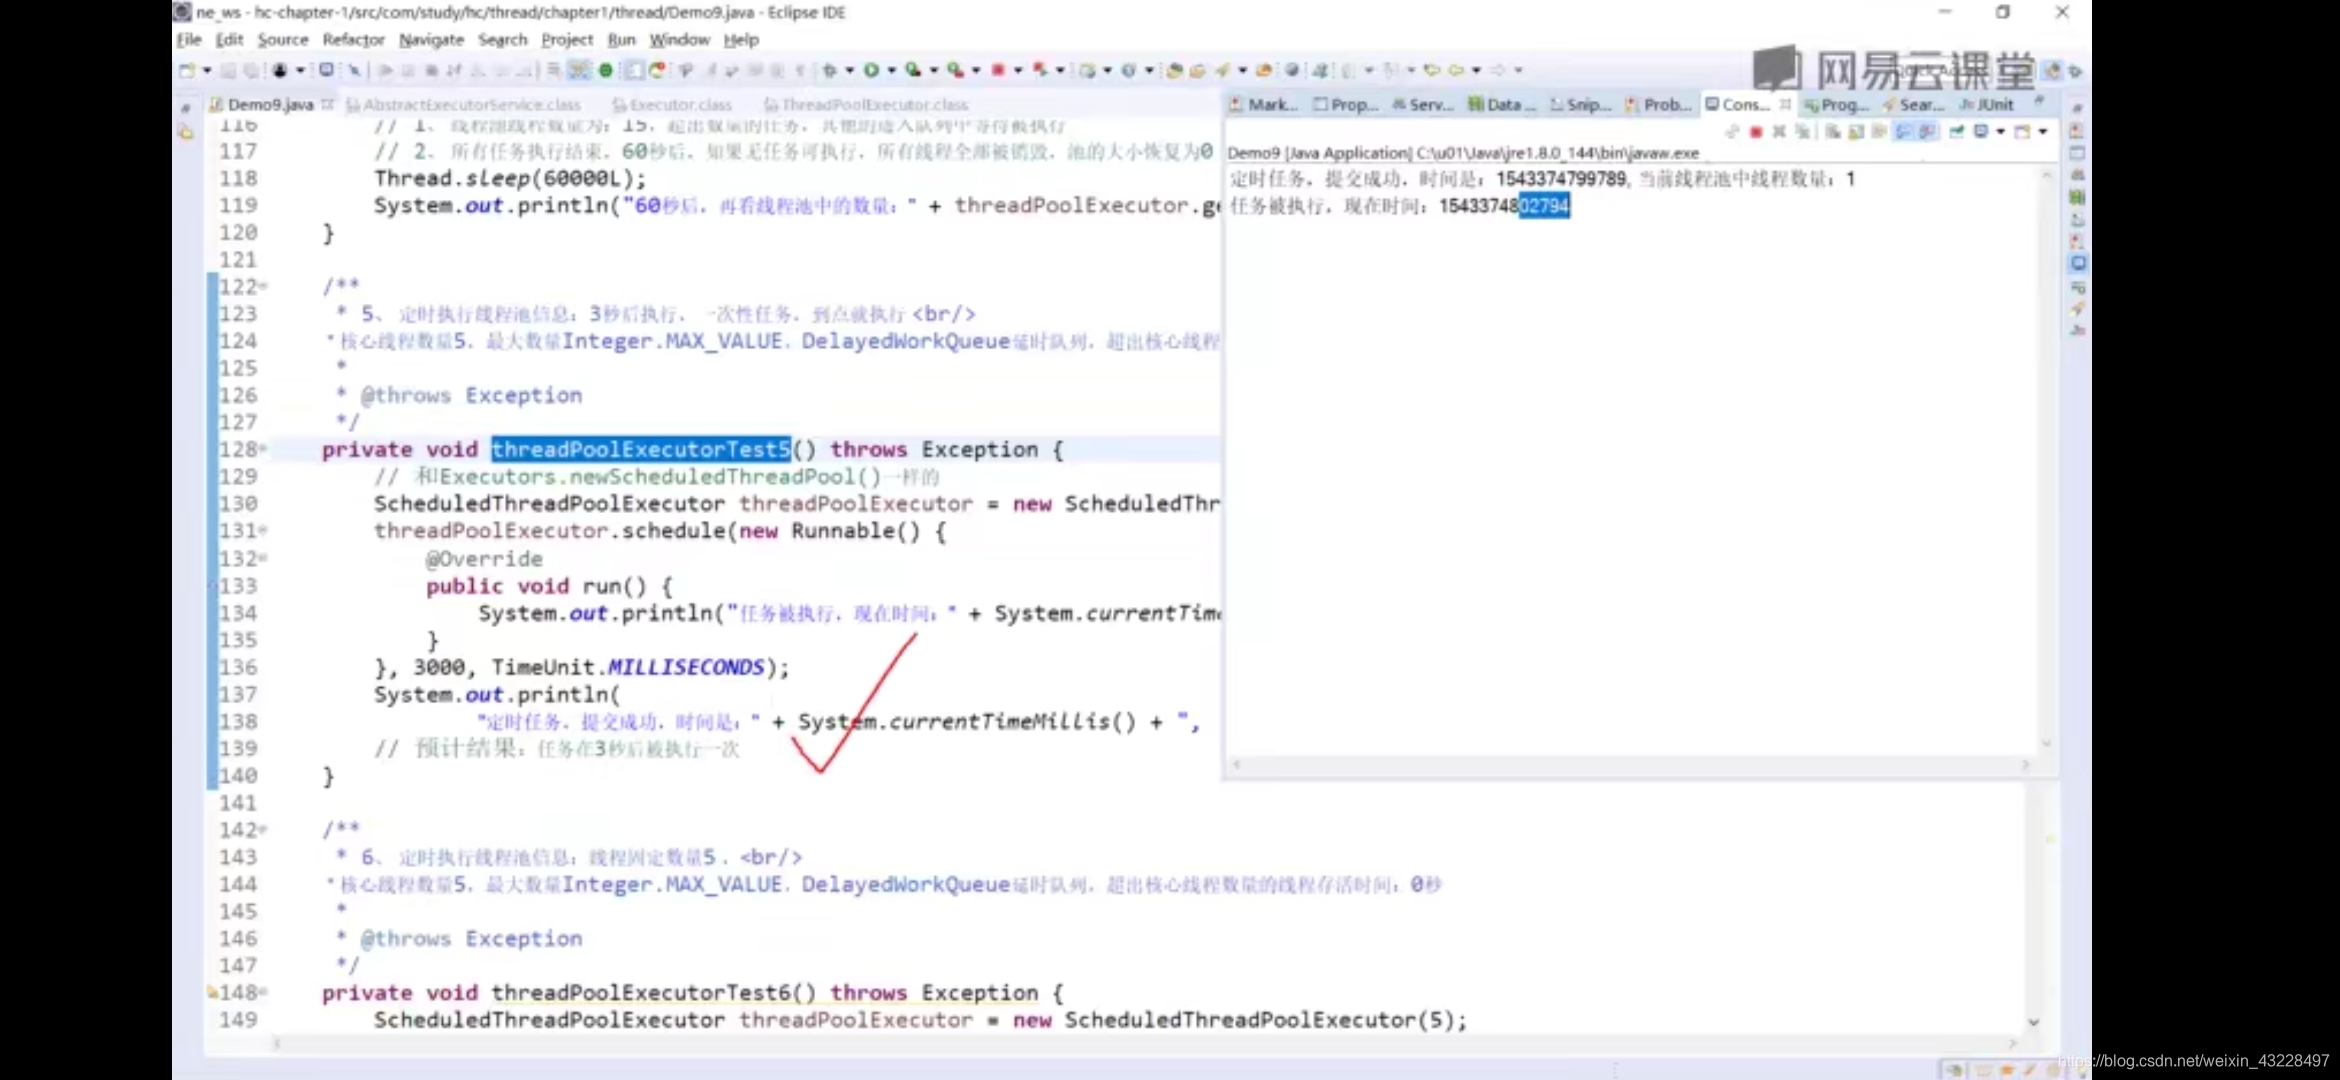Open the Markers view tab
2340x1080 pixels.
(1264, 104)
